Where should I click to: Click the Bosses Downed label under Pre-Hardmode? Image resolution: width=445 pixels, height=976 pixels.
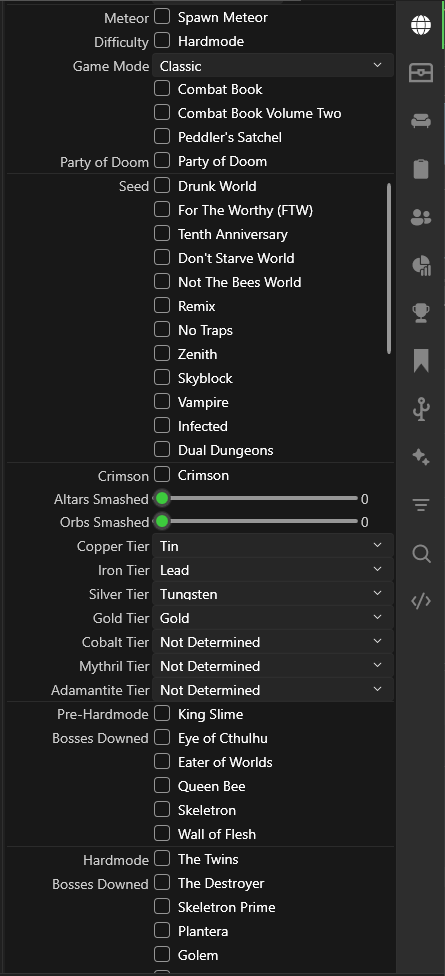[x=100, y=738]
